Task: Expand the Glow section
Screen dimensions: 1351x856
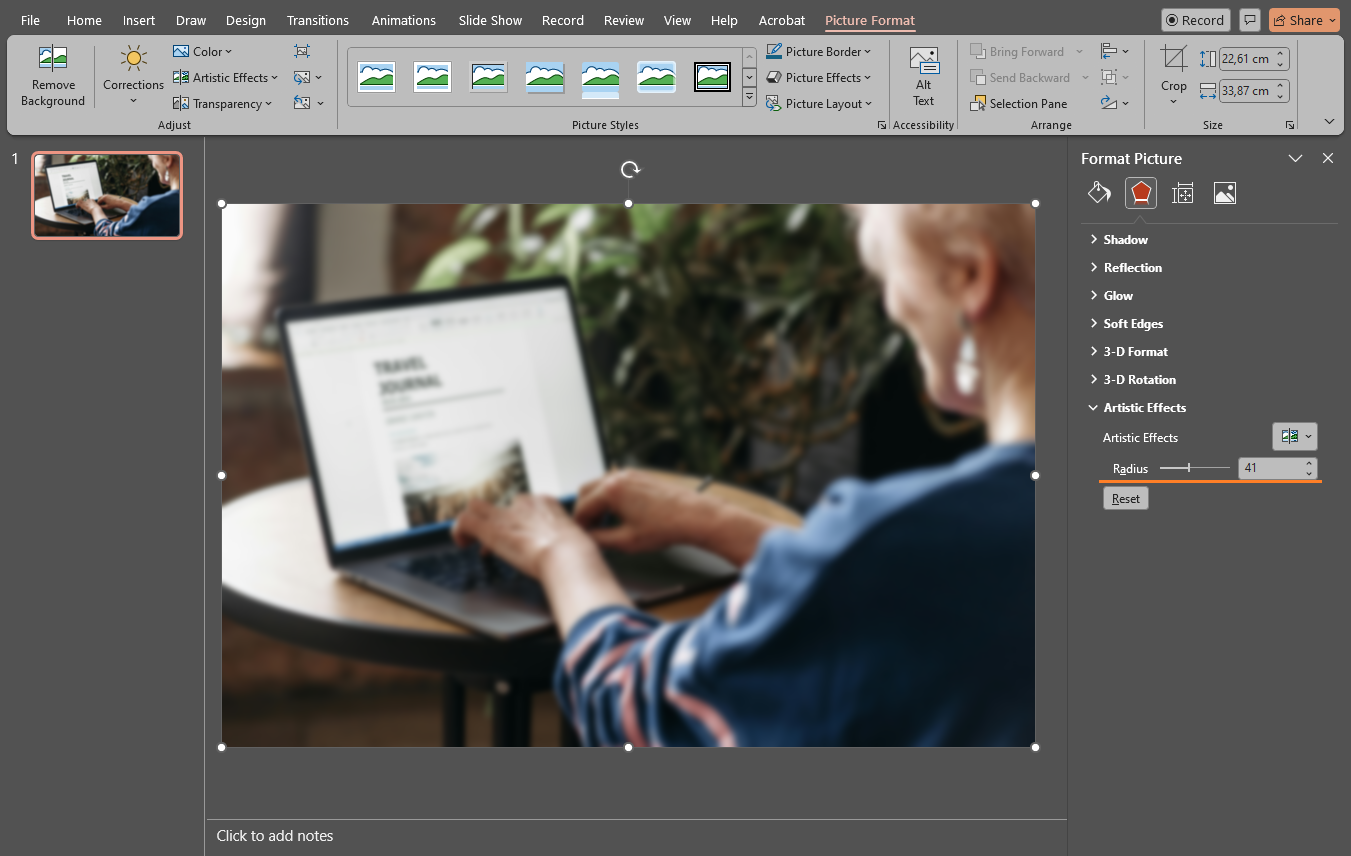Action: 1111,295
